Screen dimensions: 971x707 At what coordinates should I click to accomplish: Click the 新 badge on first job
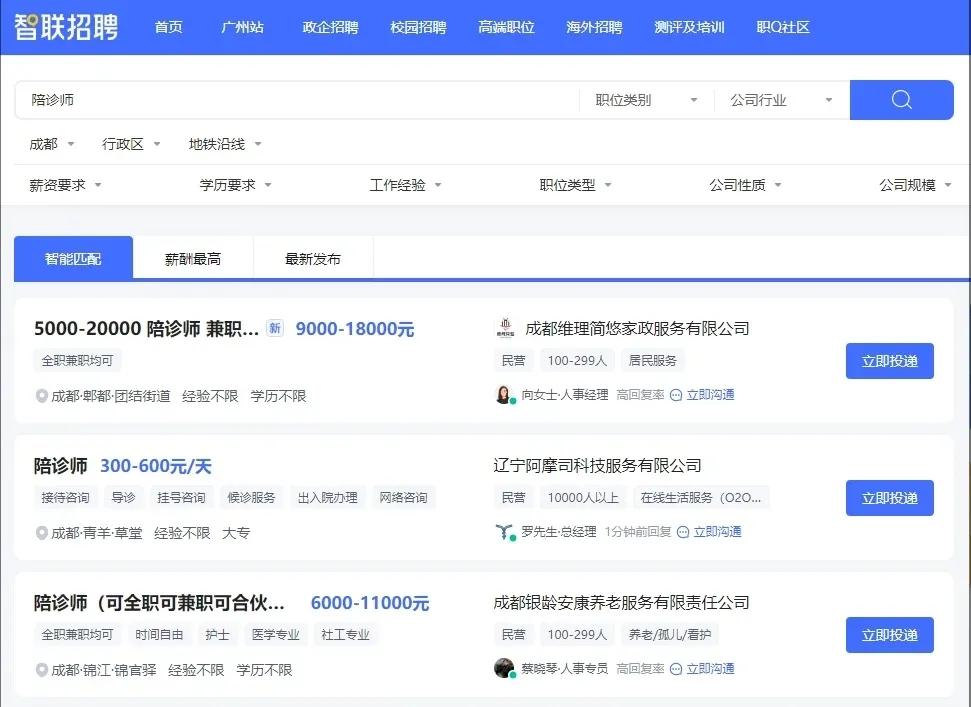click(x=275, y=328)
